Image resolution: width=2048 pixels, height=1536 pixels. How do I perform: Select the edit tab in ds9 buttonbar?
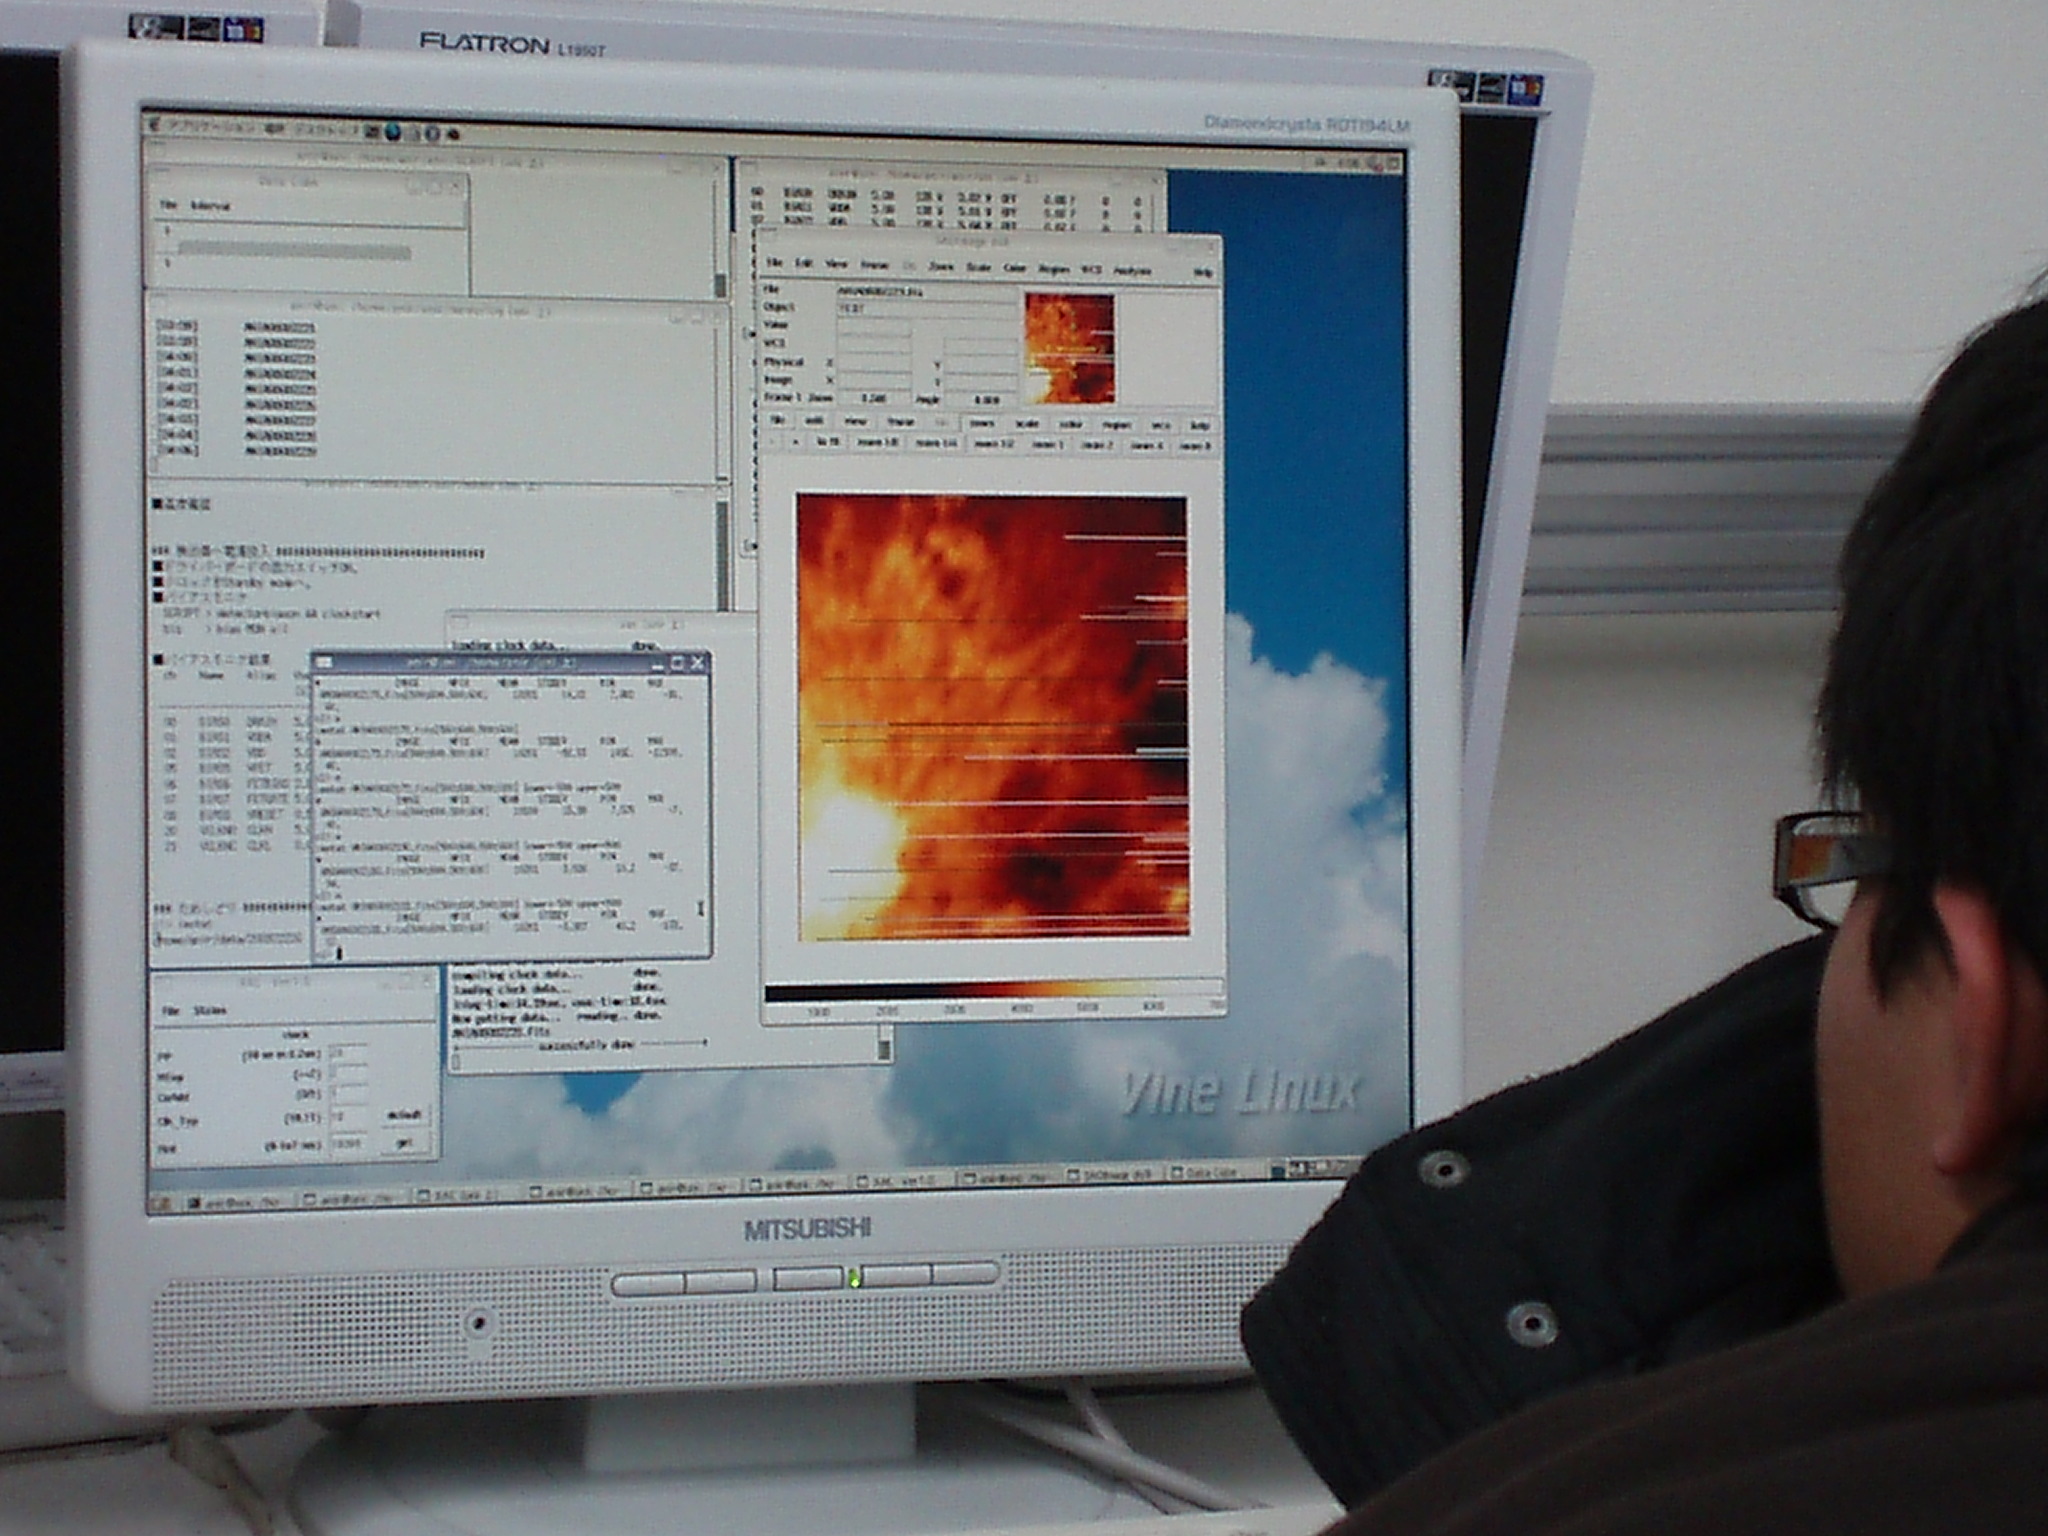pos(814,421)
